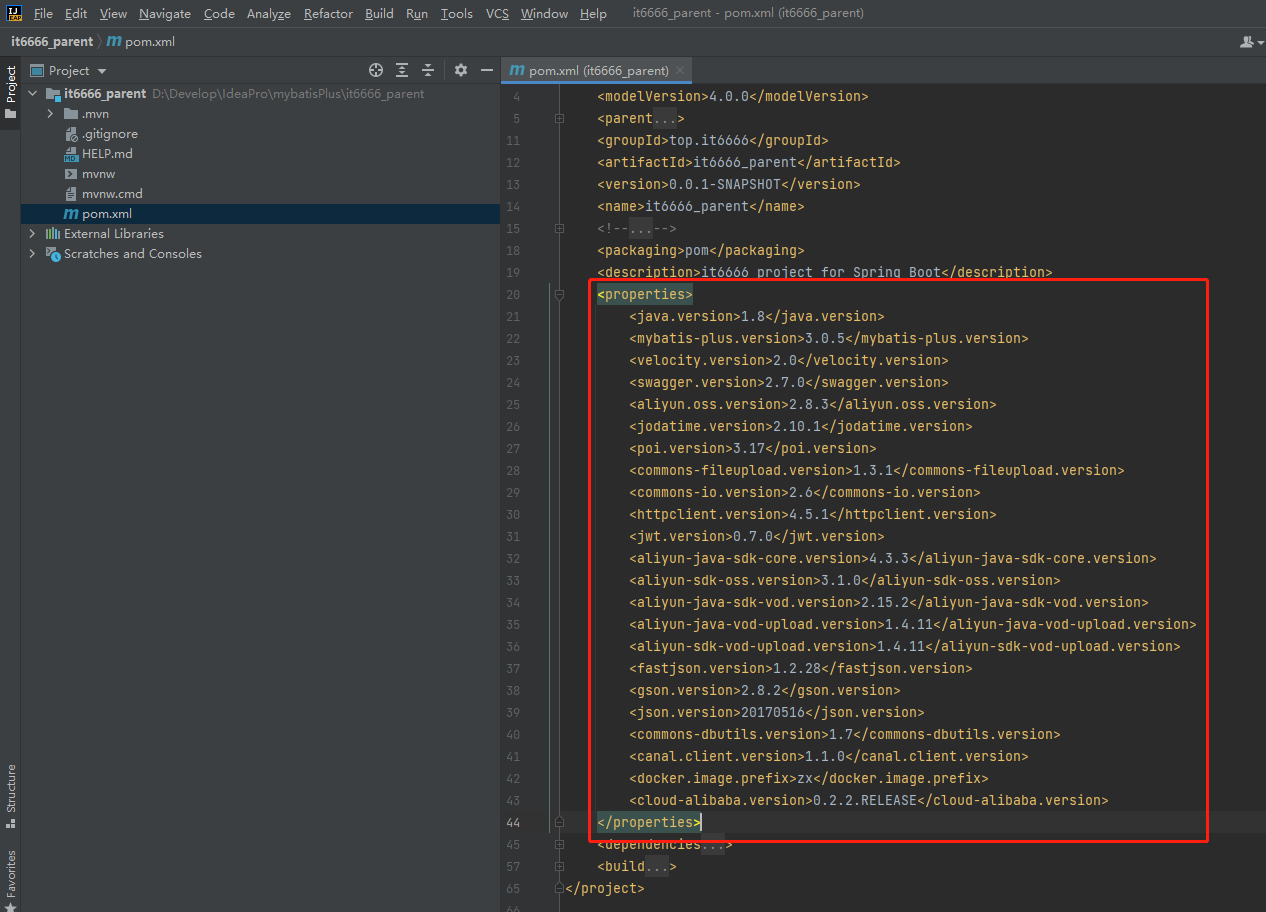This screenshot has width=1266, height=912.
Task: Open the View menu
Action: pyautogui.click(x=113, y=13)
